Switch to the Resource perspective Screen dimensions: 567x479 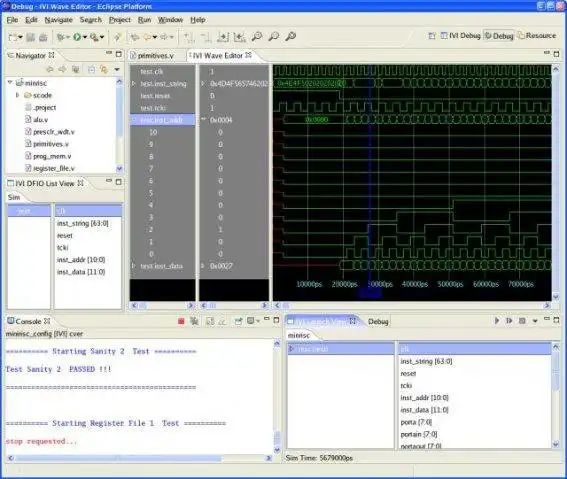click(537, 36)
